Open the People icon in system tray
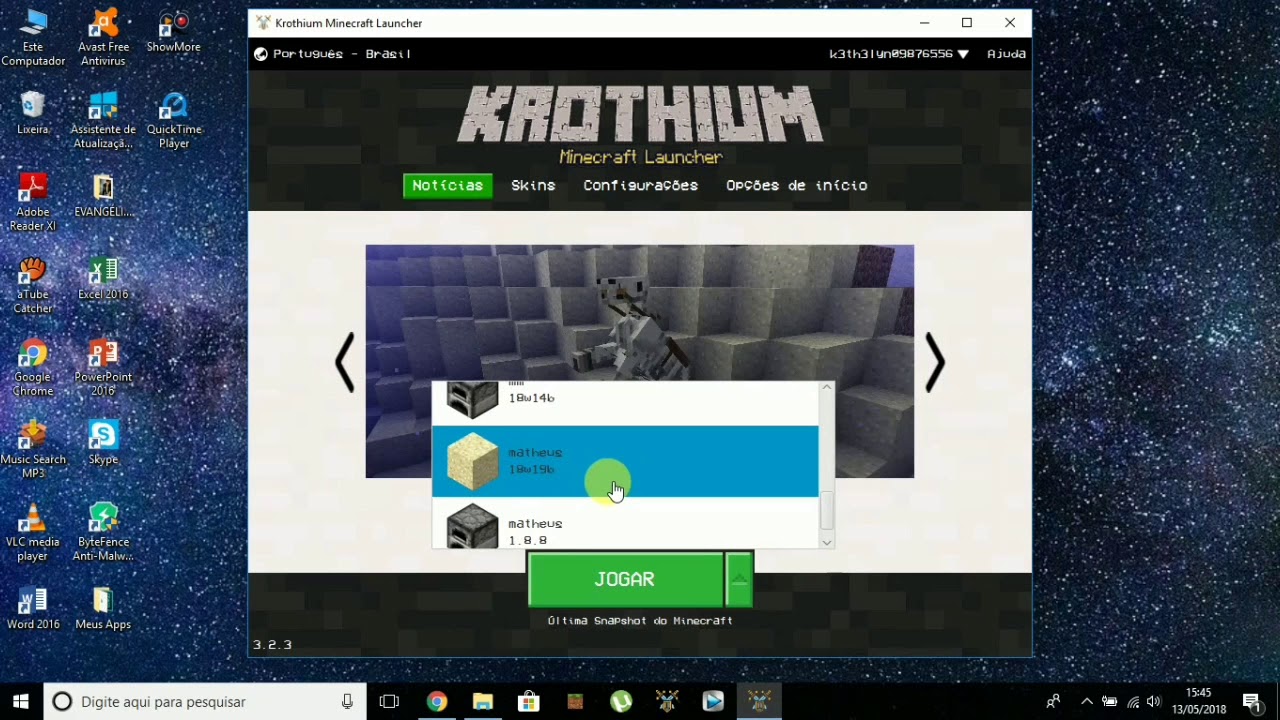 click(x=1053, y=702)
